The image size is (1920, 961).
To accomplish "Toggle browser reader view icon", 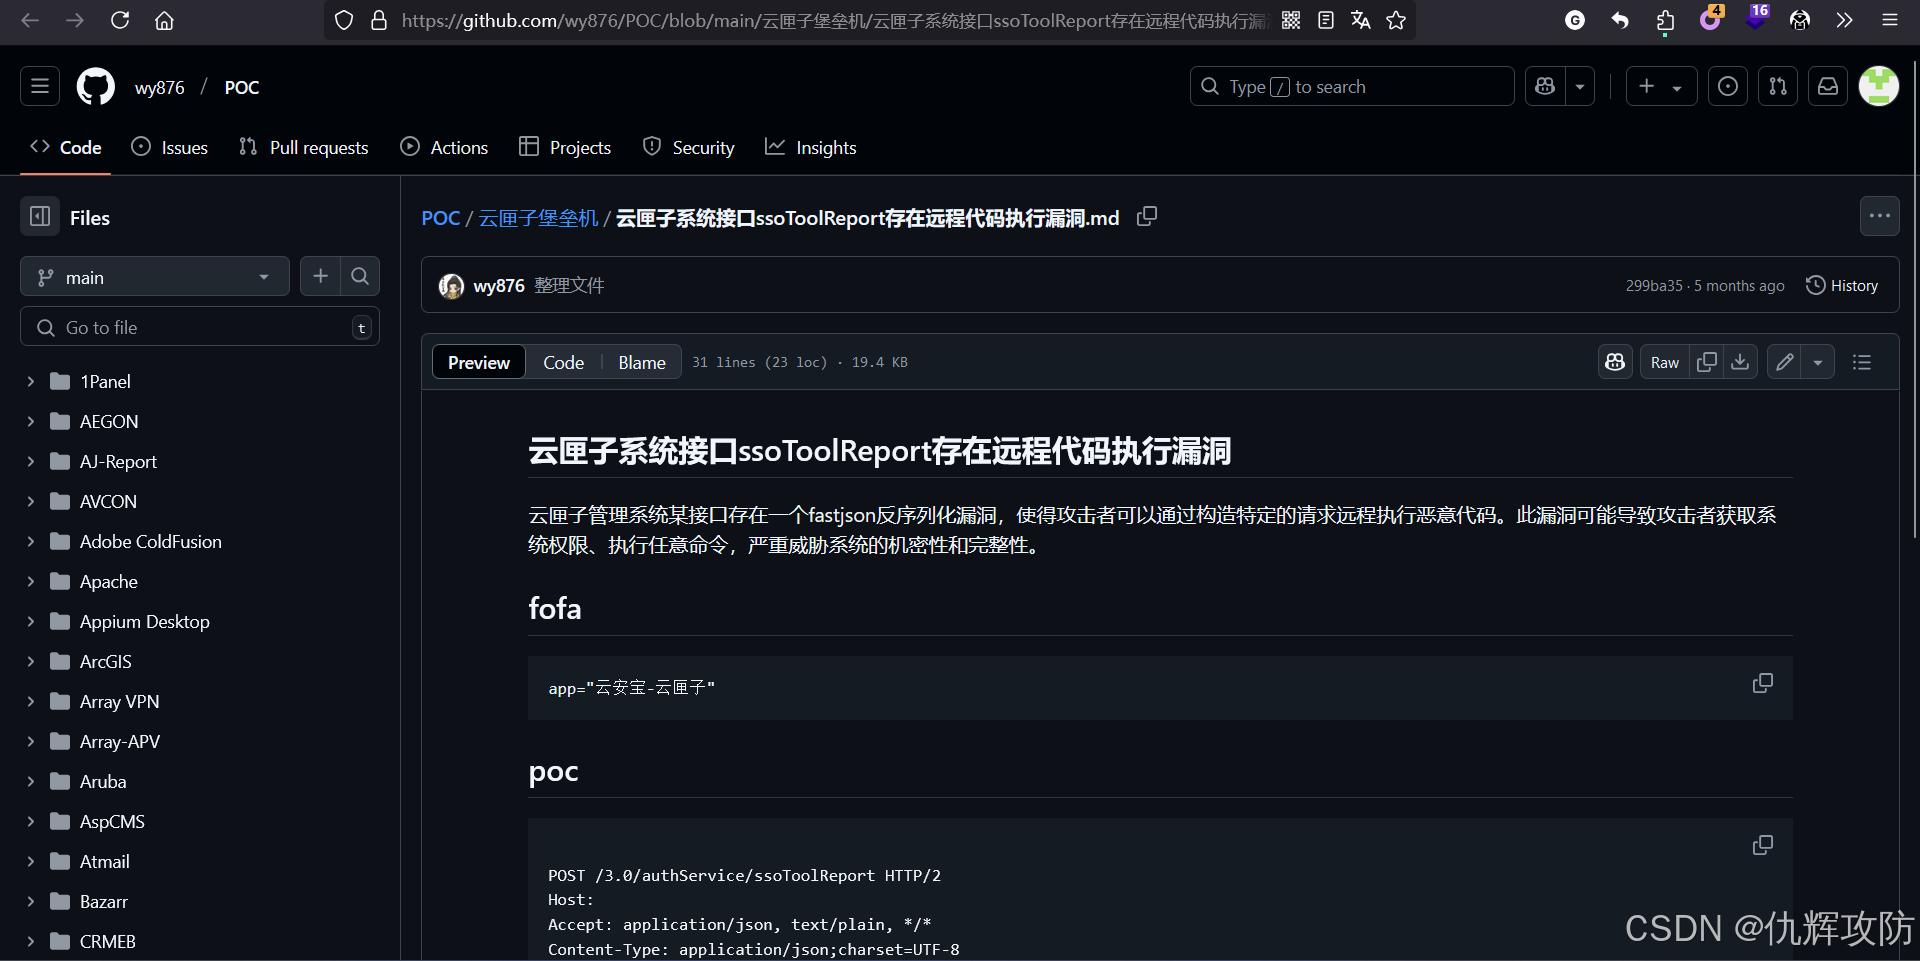I will (x=1326, y=20).
